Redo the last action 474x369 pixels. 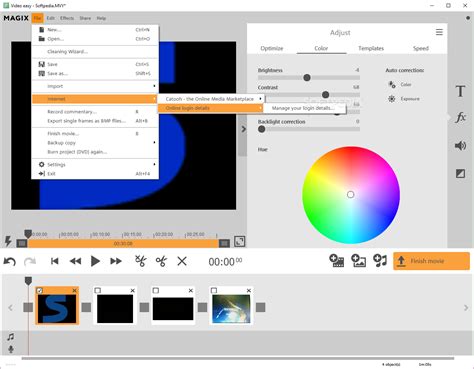(x=30, y=261)
